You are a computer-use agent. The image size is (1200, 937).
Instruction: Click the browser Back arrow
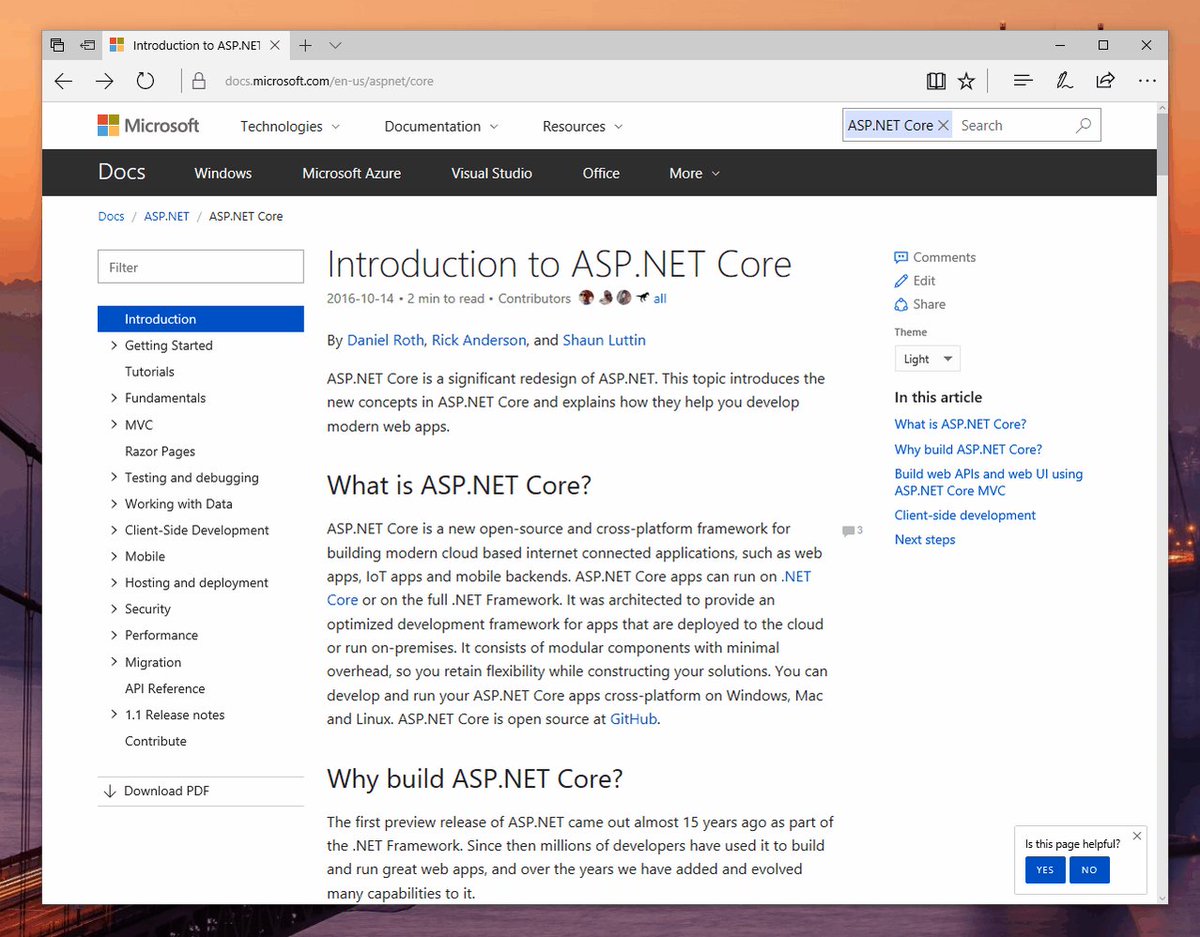[64, 81]
